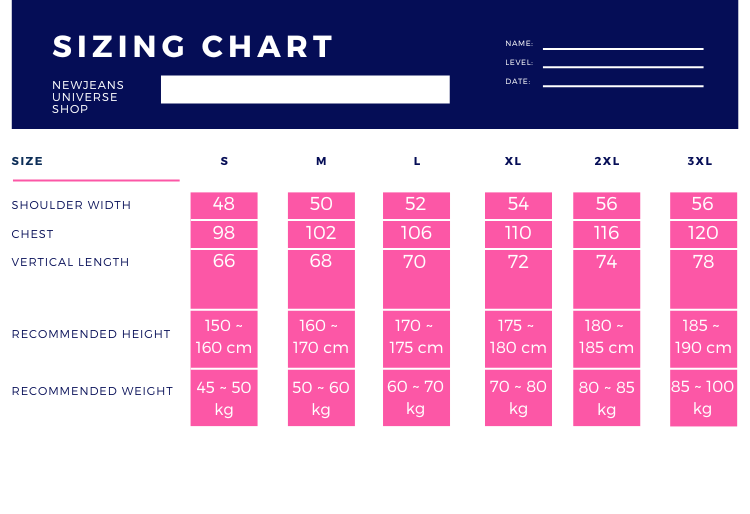Select the chest value 102 cell

point(321,233)
